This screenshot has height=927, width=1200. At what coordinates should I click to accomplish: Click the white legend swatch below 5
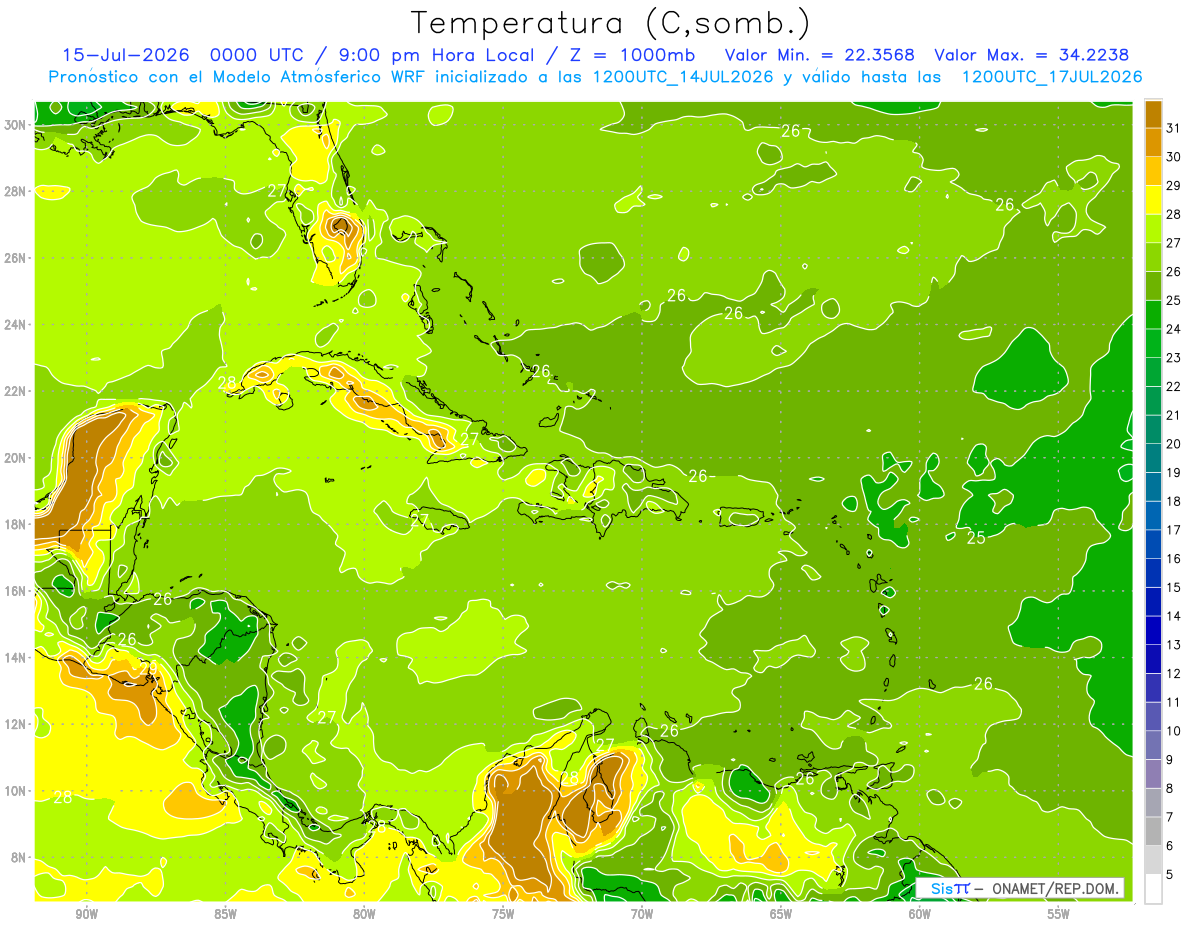pyautogui.click(x=1153, y=889)
